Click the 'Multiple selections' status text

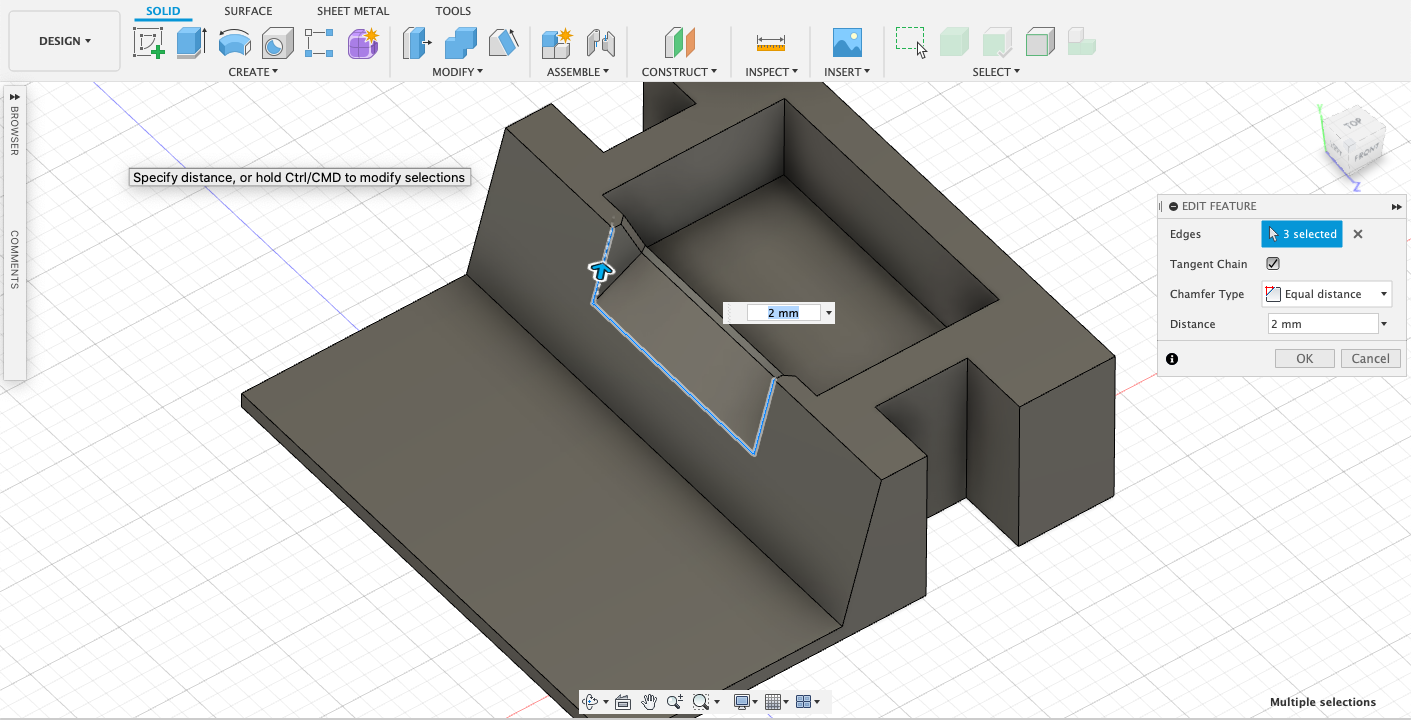(1322, 702)
